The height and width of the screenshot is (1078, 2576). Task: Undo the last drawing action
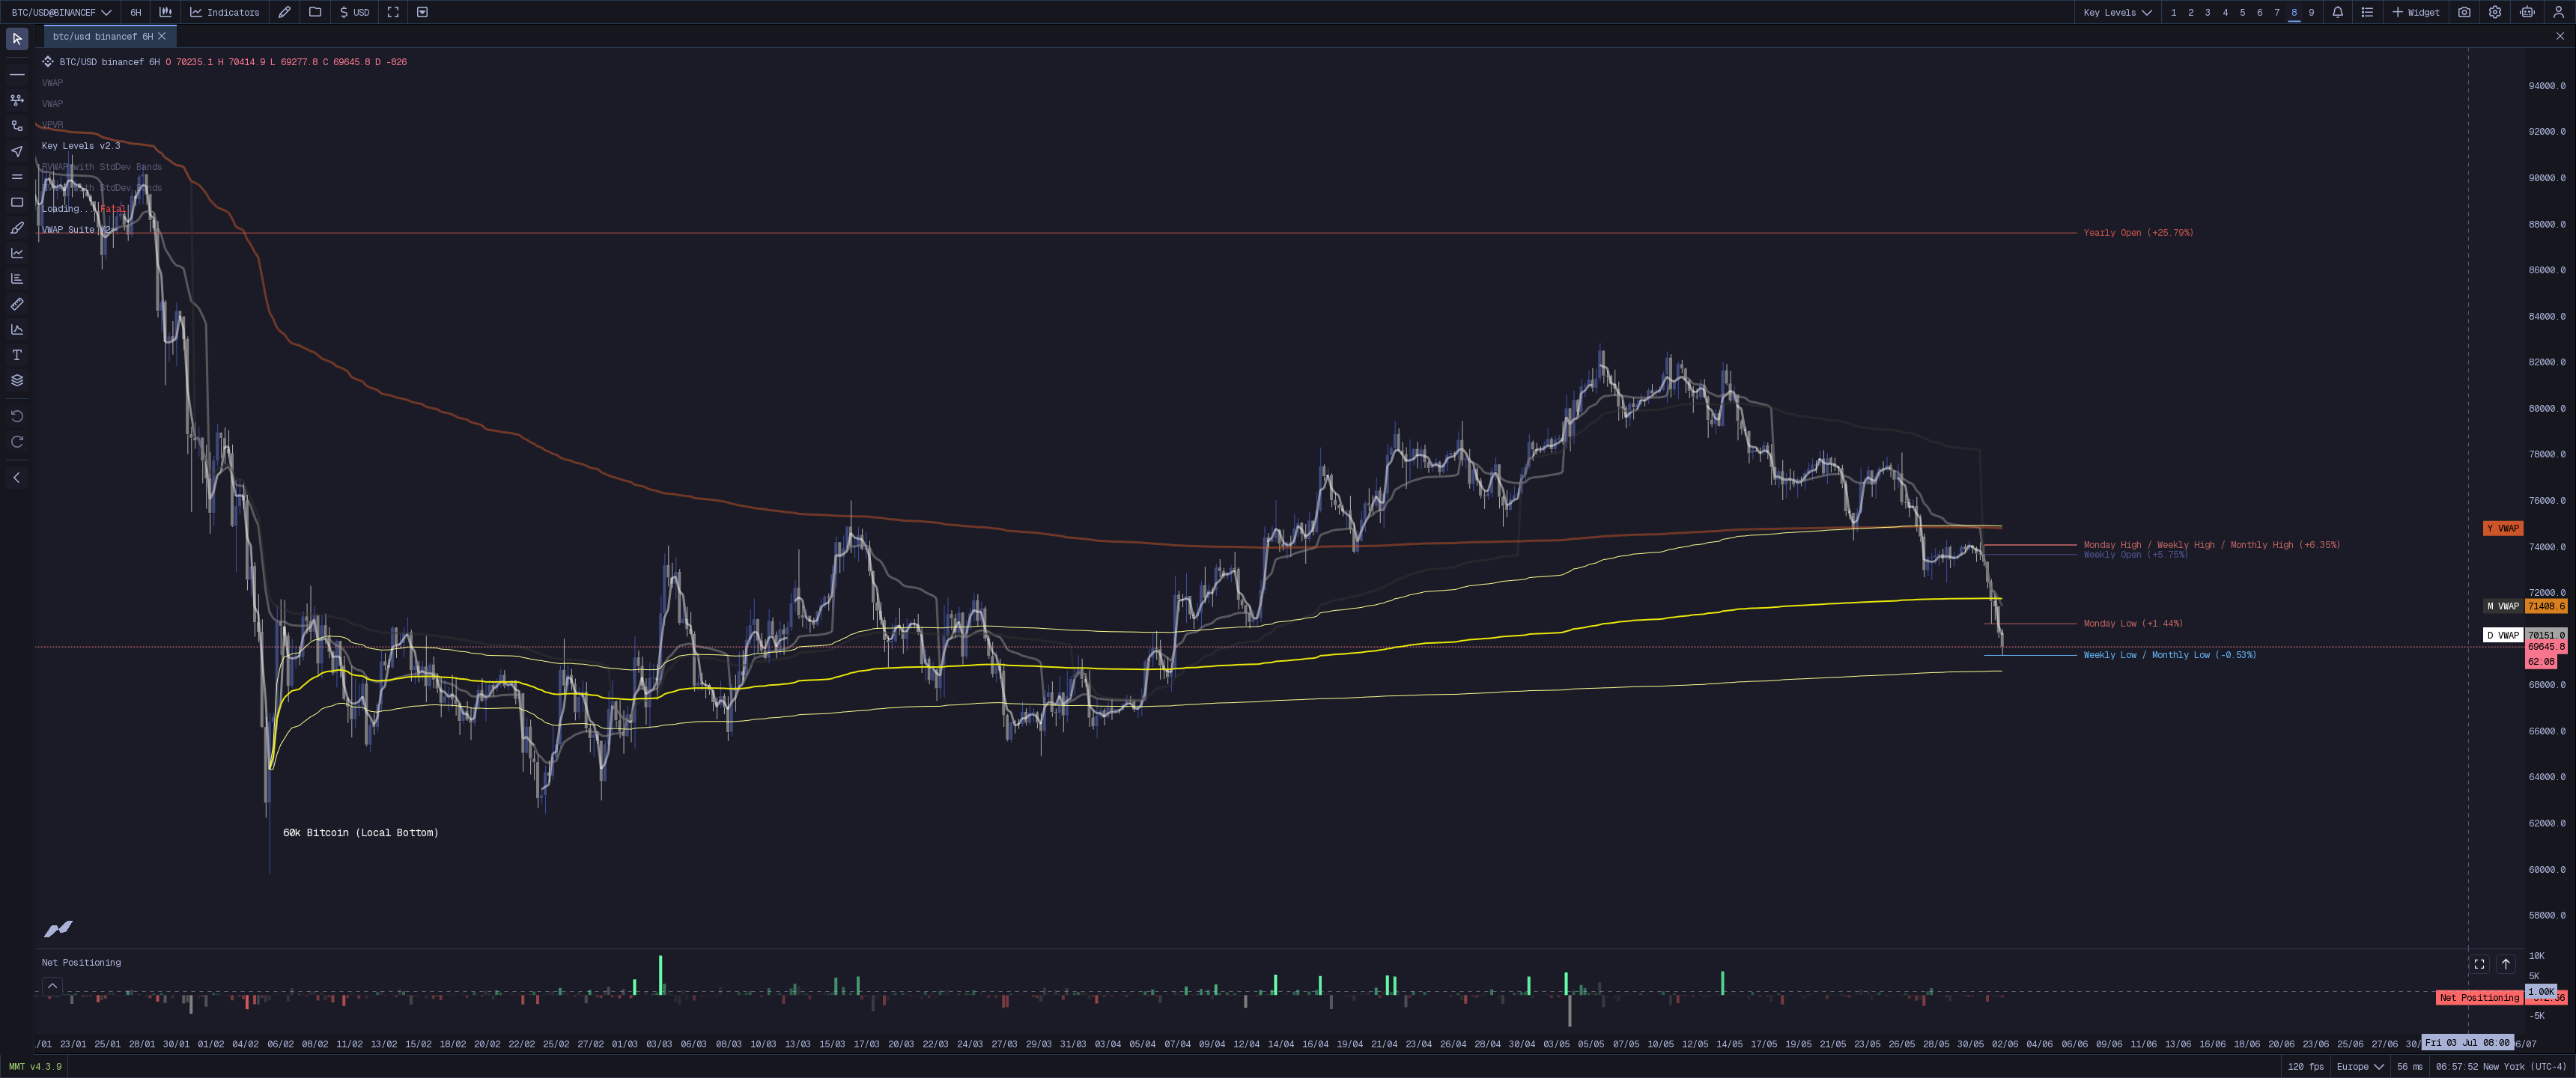17,416
